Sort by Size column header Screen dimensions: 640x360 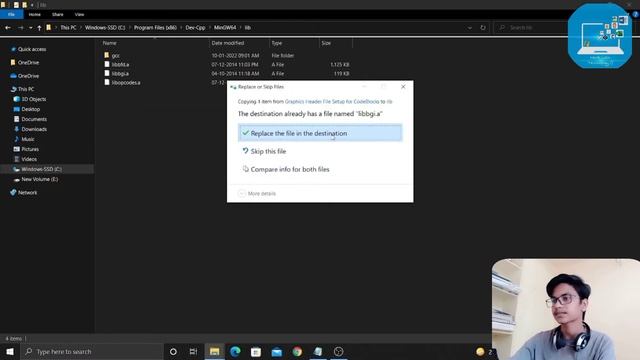coord(326,43)
